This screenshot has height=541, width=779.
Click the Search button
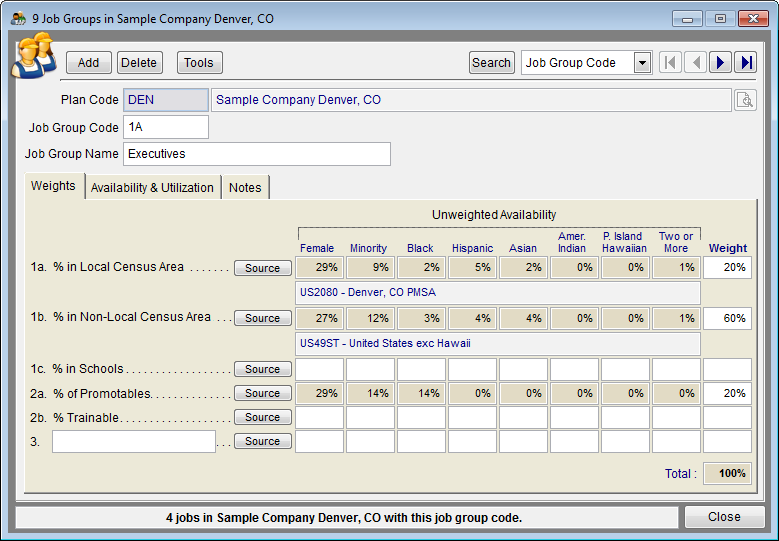tap(491, 63)
